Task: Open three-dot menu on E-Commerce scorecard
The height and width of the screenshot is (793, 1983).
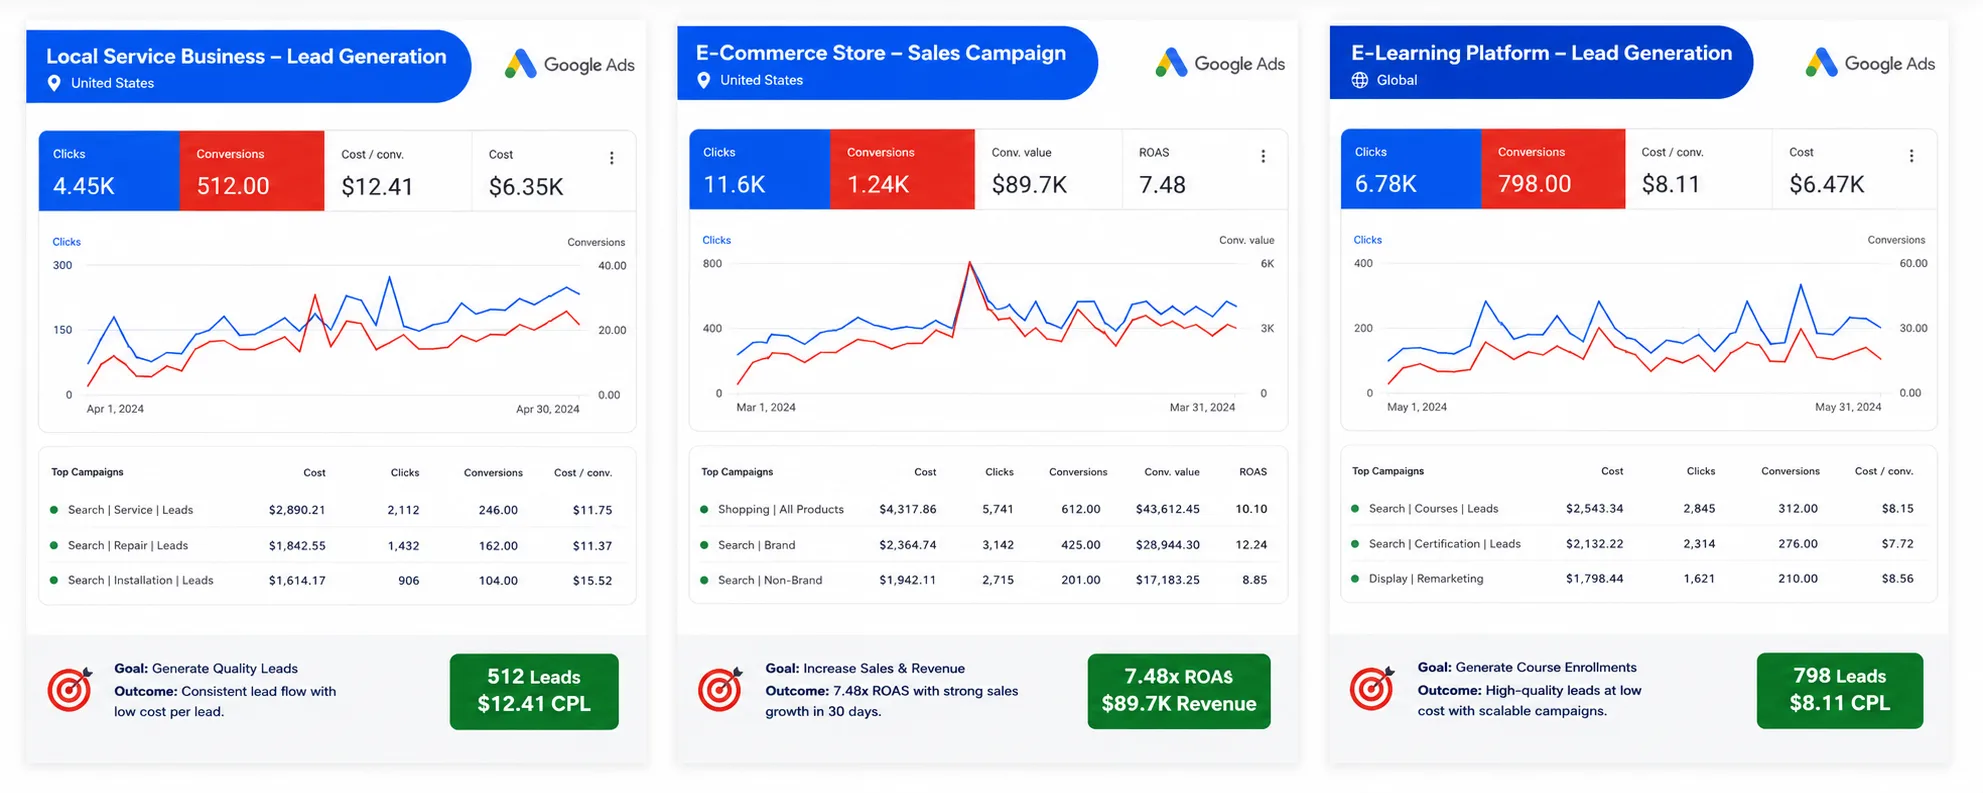Action: click(x=1263, y=156)
